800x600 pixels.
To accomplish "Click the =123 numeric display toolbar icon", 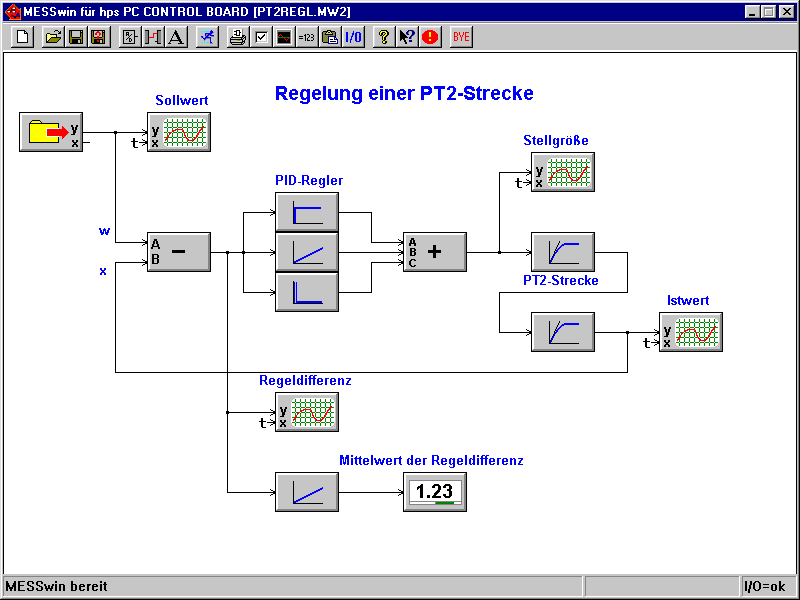I will point(307,37).
